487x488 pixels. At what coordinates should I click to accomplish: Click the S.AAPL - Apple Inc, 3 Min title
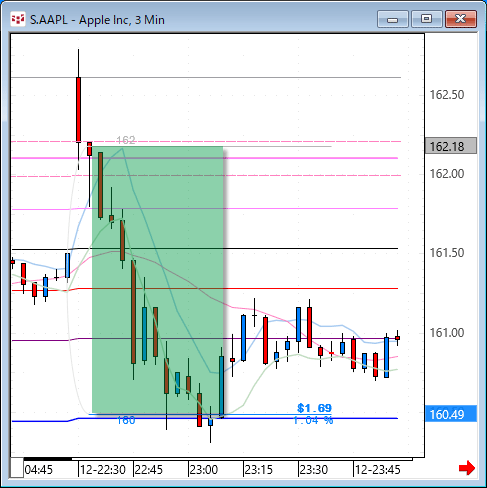97,20
